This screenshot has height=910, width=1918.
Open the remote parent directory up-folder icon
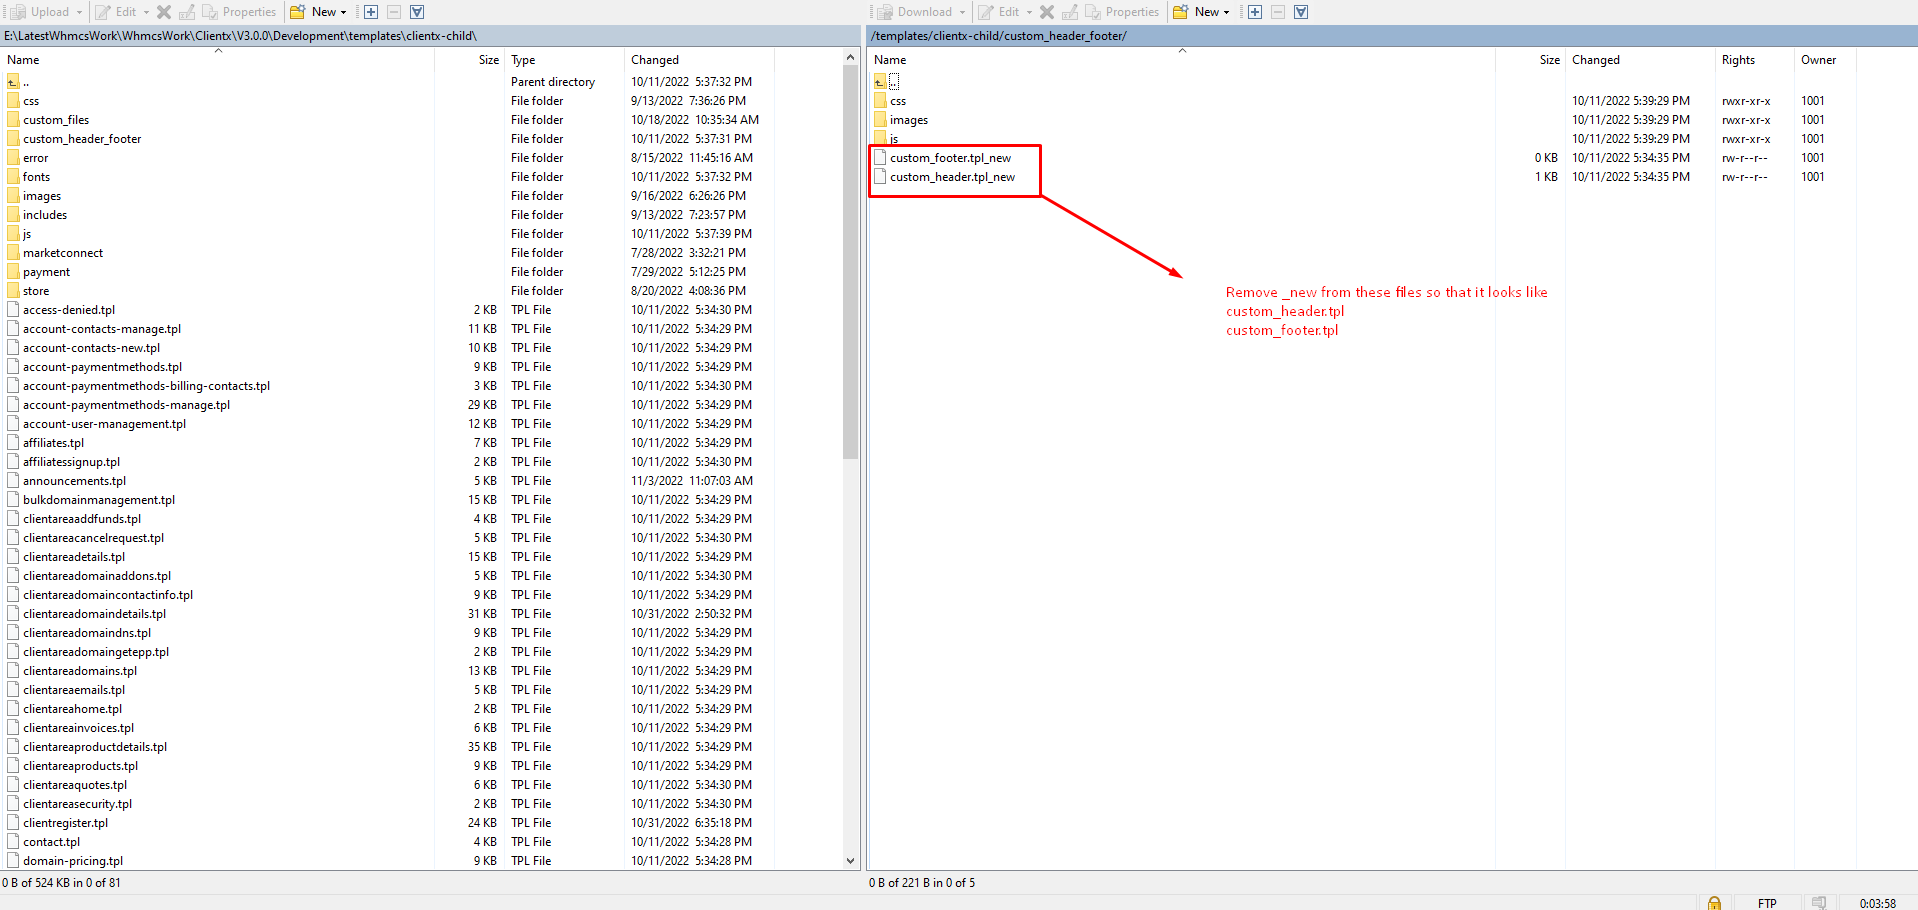[881, 82]
